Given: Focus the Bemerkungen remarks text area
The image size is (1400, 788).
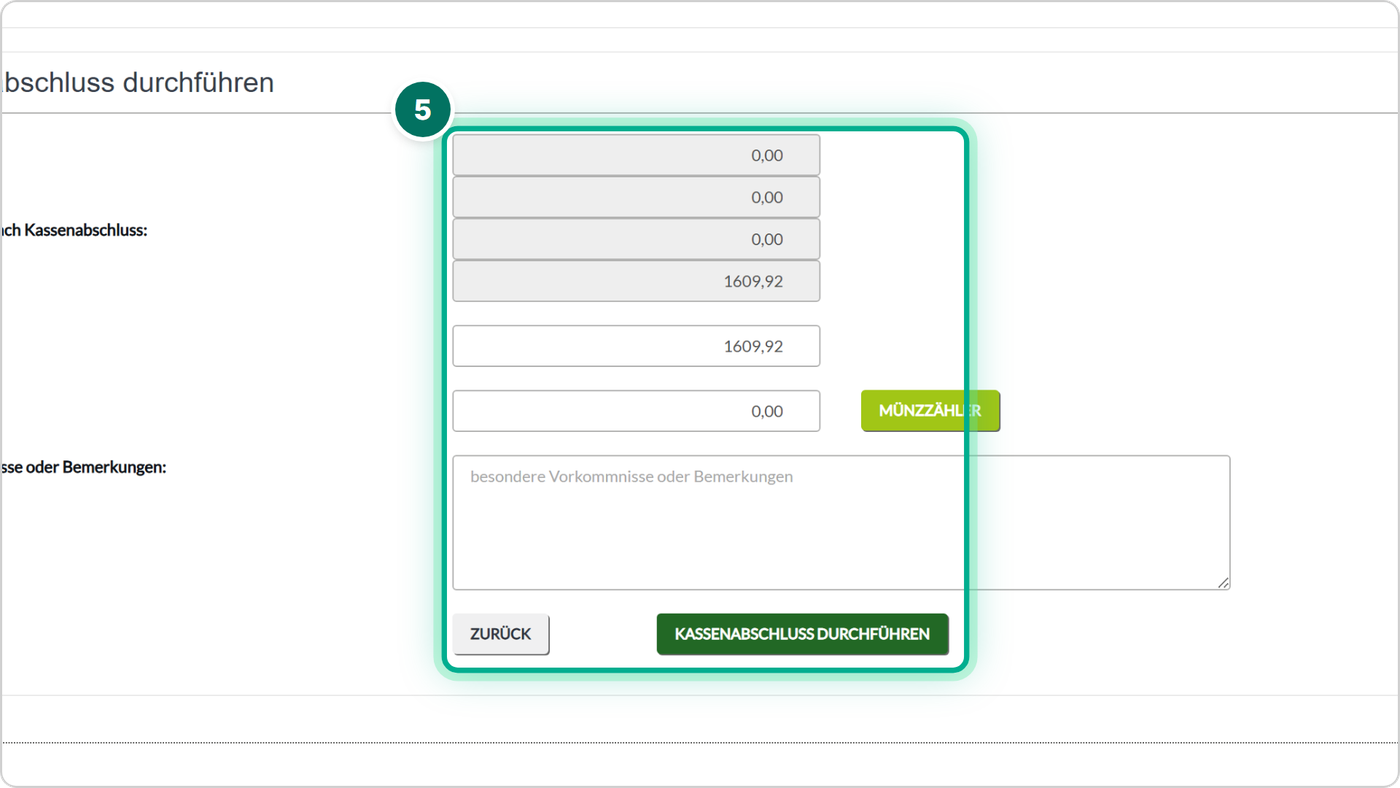Looking at the screenshot, I should click(841, 523).
